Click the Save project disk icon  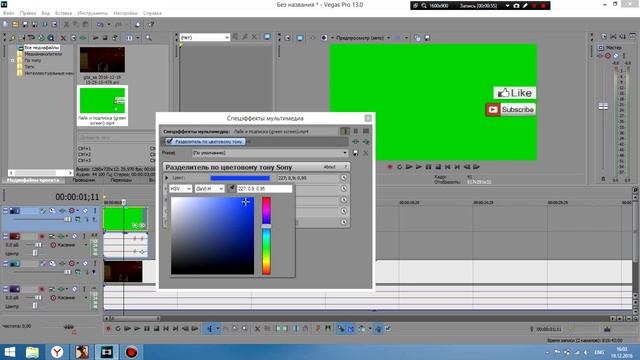(25, 24)
